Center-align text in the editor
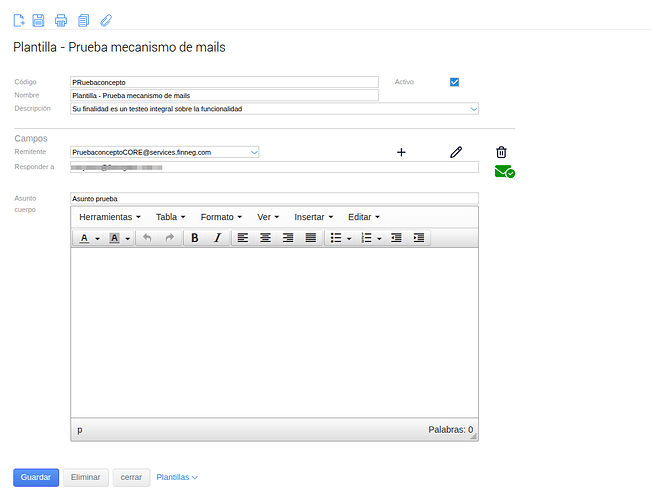Viewport: 652px width, 500px height. pyautogui.click(x=265, y=238)
